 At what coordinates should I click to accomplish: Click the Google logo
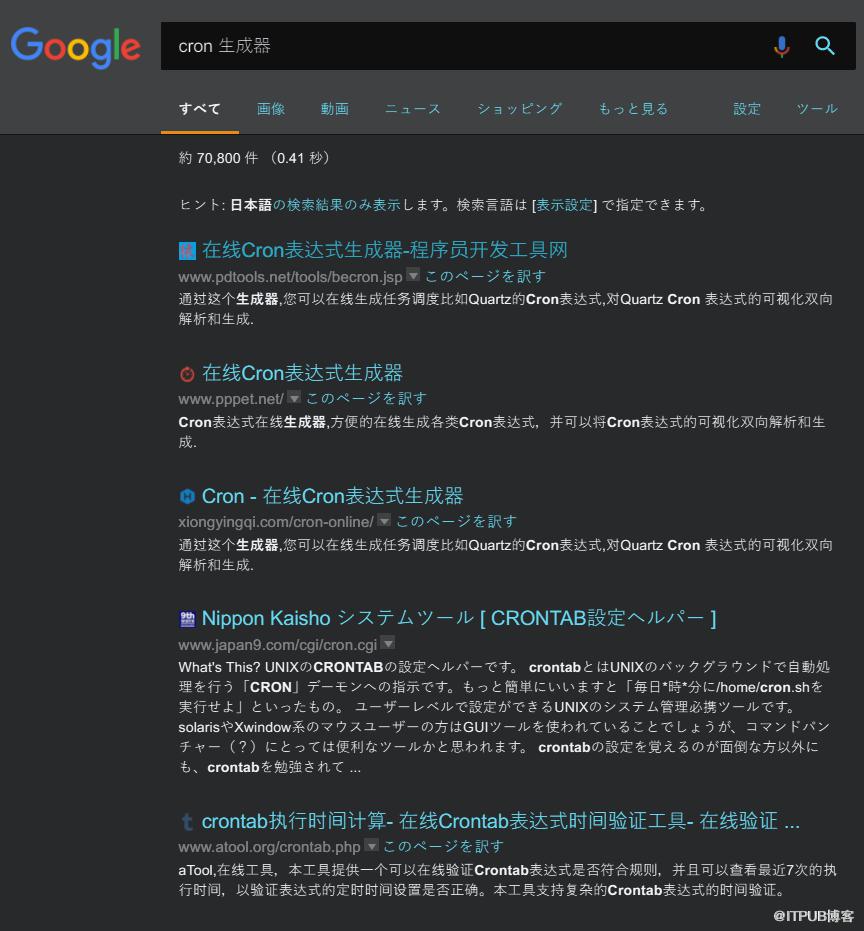coord(75,46)
